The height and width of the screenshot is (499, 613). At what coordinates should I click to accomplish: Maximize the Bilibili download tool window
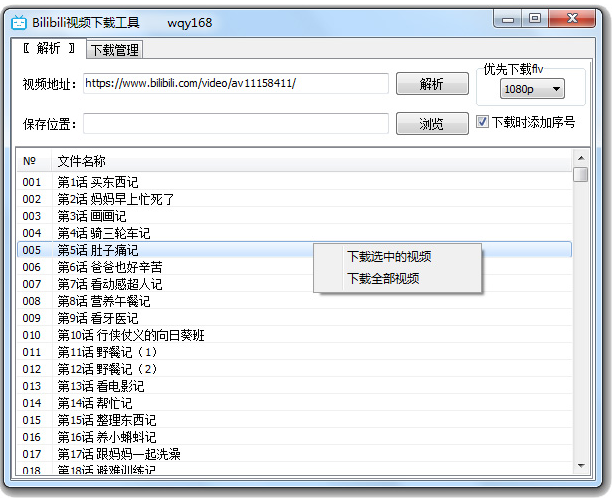point(535,18)
